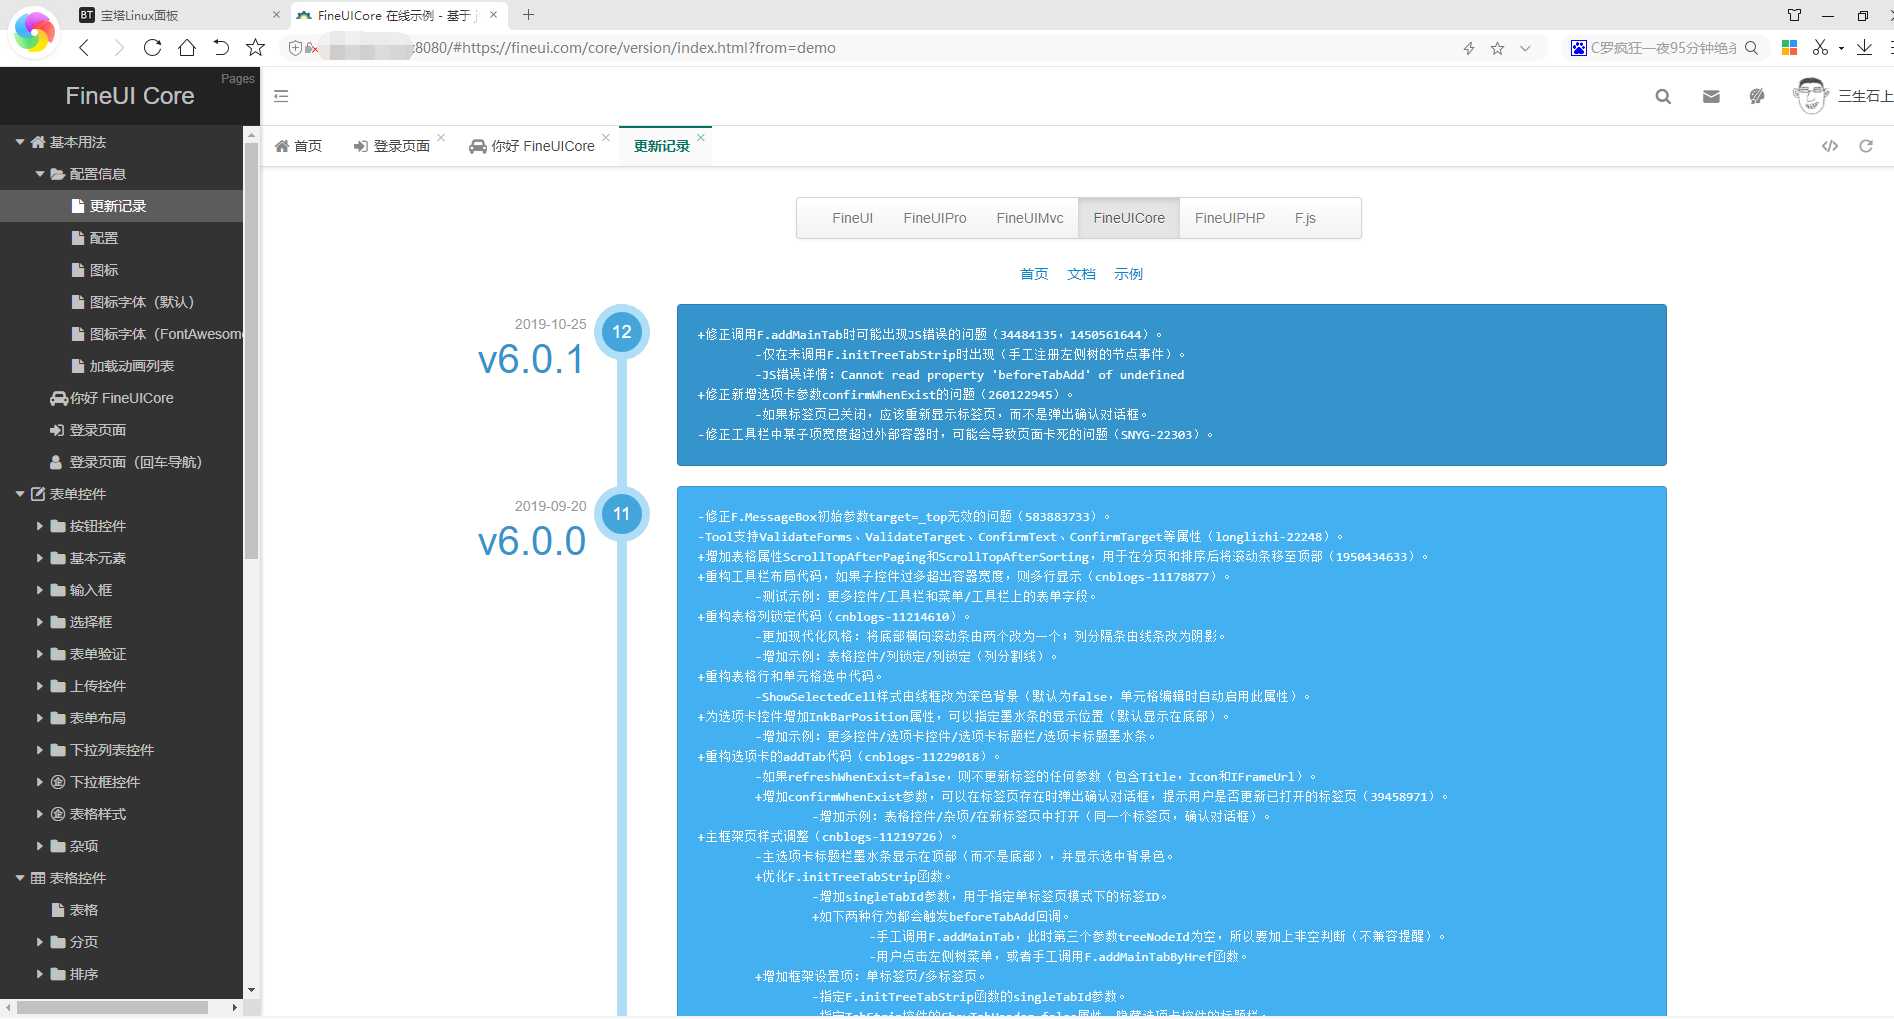Click the browser address bar URL
1894x1019 pixels.
coord(625,48)
